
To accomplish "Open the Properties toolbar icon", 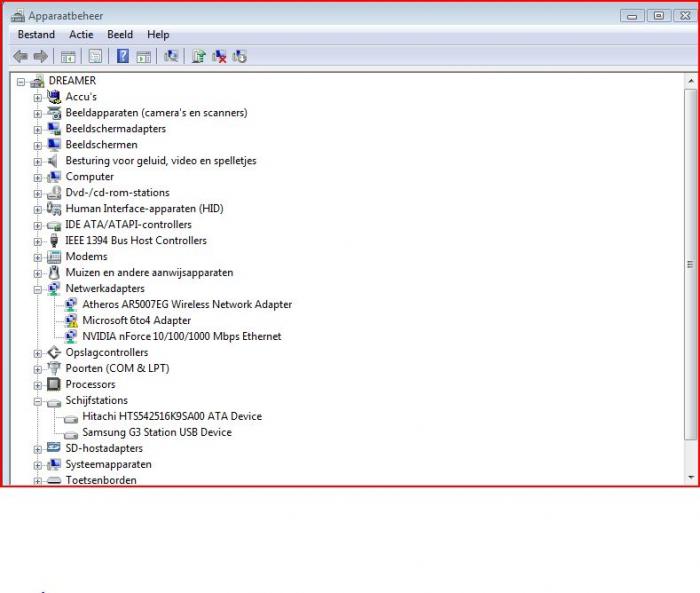I will tap(95, 56).
